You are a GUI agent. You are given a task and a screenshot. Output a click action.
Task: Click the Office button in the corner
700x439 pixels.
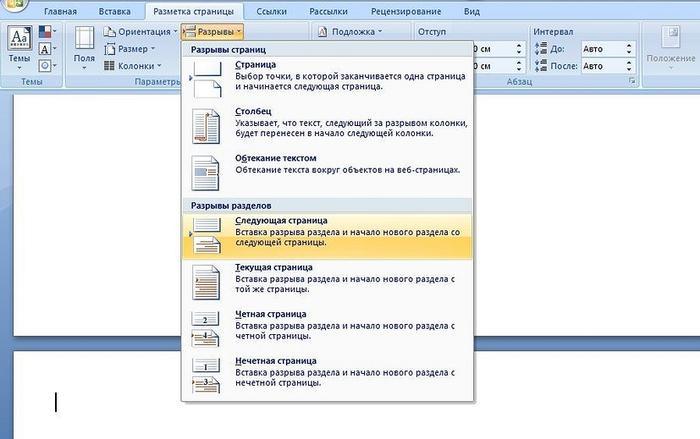coord(10,6)
